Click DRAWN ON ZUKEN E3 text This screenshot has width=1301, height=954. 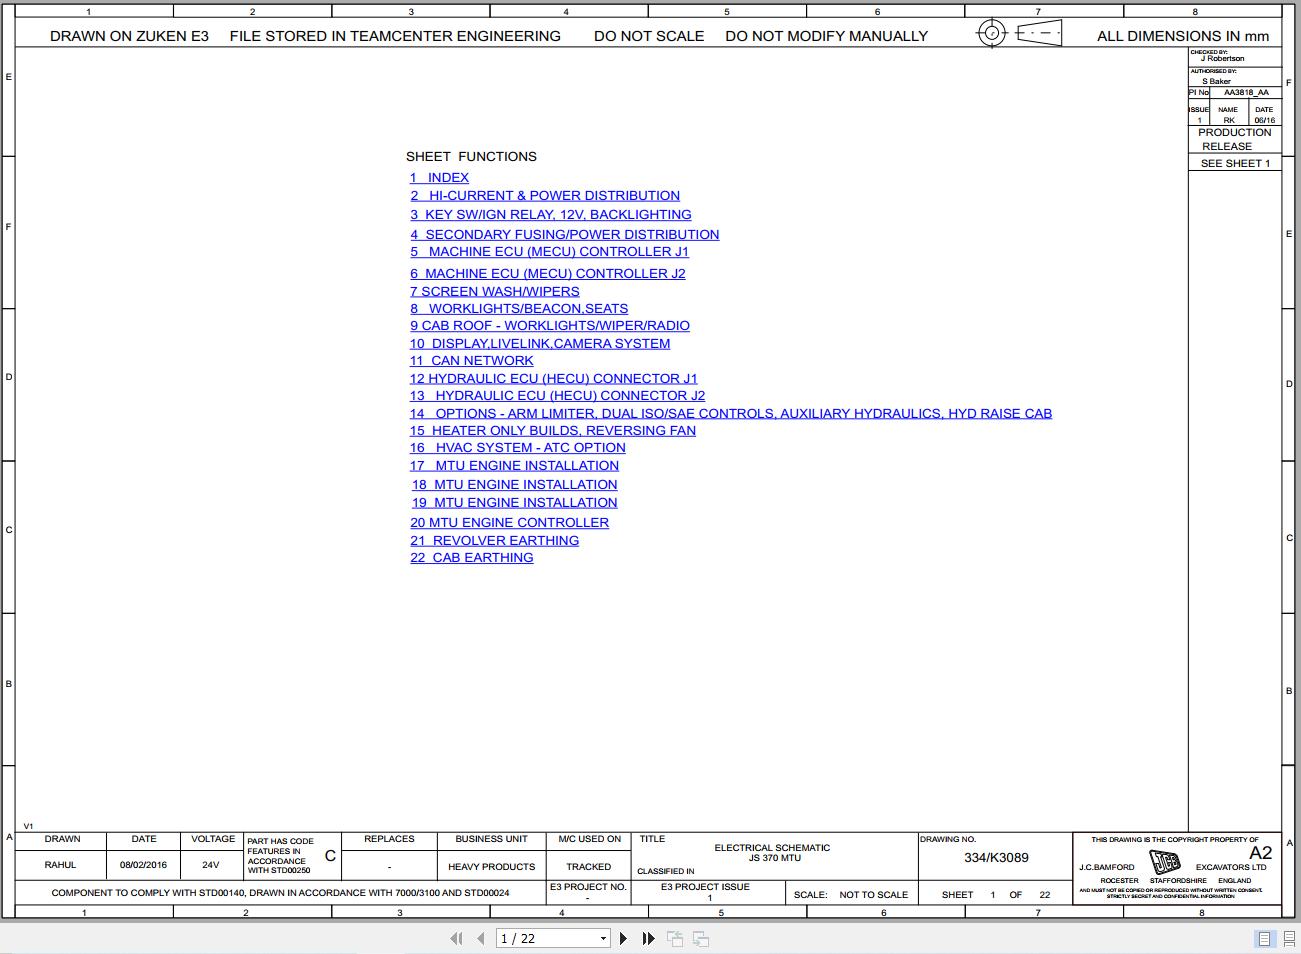coord(129,36)
